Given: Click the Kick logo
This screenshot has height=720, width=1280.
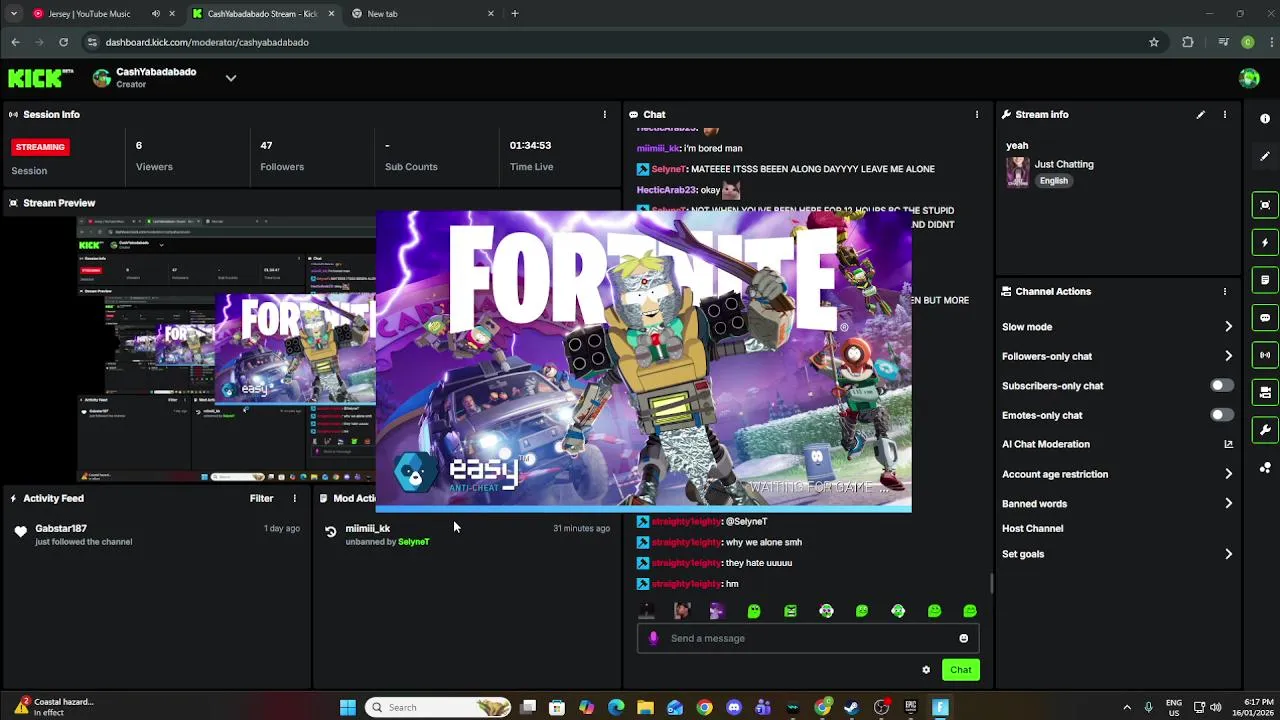Looking at the screenshot, I should click(41, 78).
